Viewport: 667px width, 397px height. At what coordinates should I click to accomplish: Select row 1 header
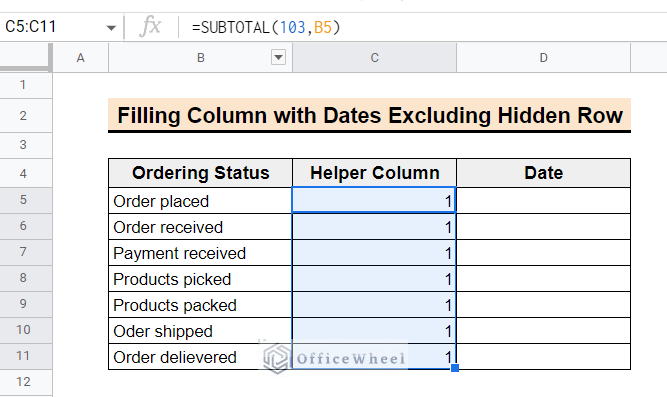(x=26, y=85)
